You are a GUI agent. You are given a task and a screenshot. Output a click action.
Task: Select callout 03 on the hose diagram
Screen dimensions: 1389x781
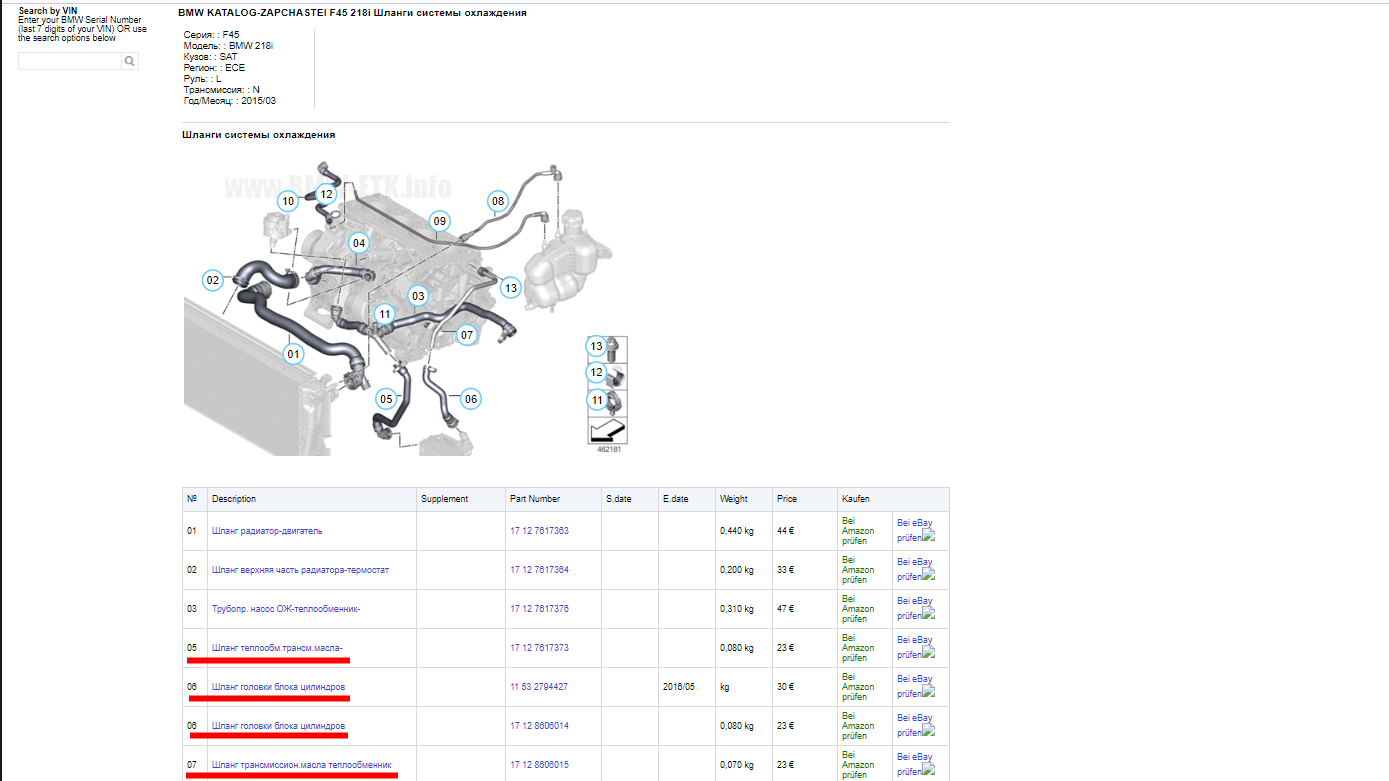pos(418,295)
